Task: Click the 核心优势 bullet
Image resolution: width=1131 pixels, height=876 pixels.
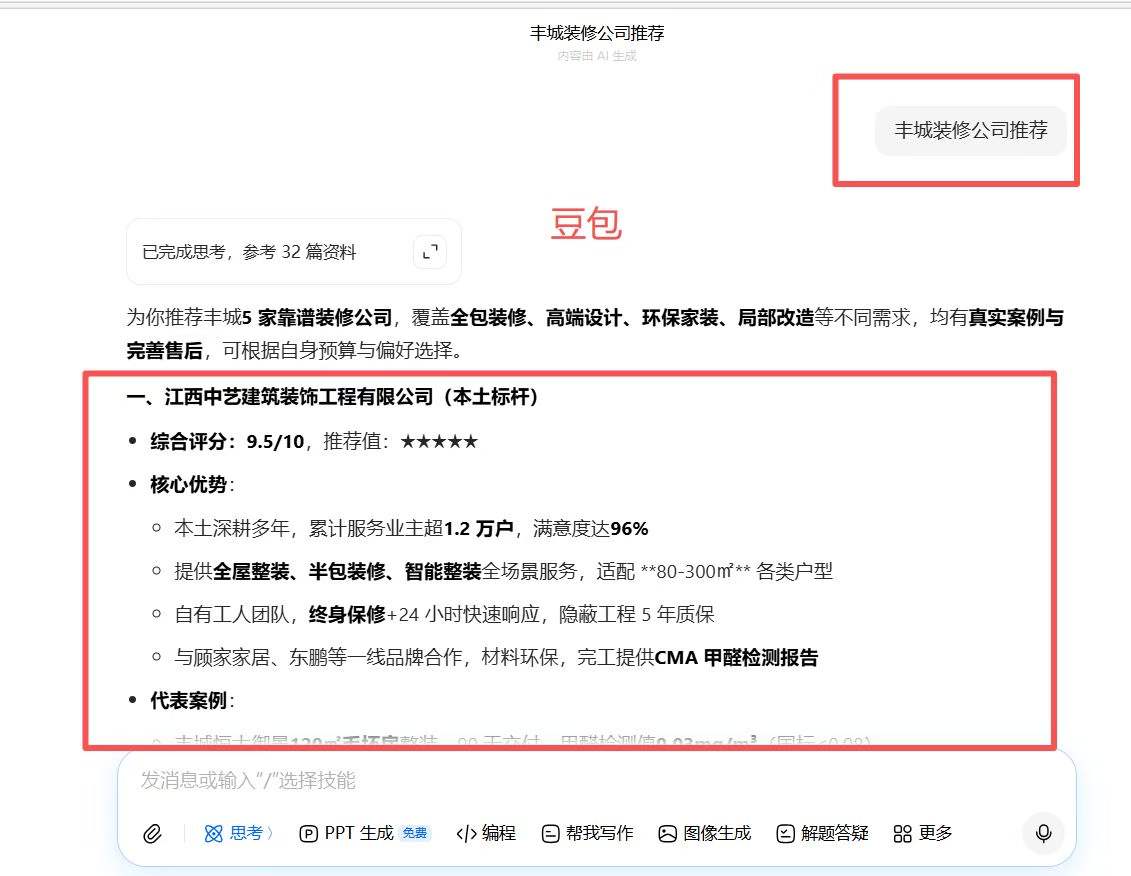Action: [192, 484]
